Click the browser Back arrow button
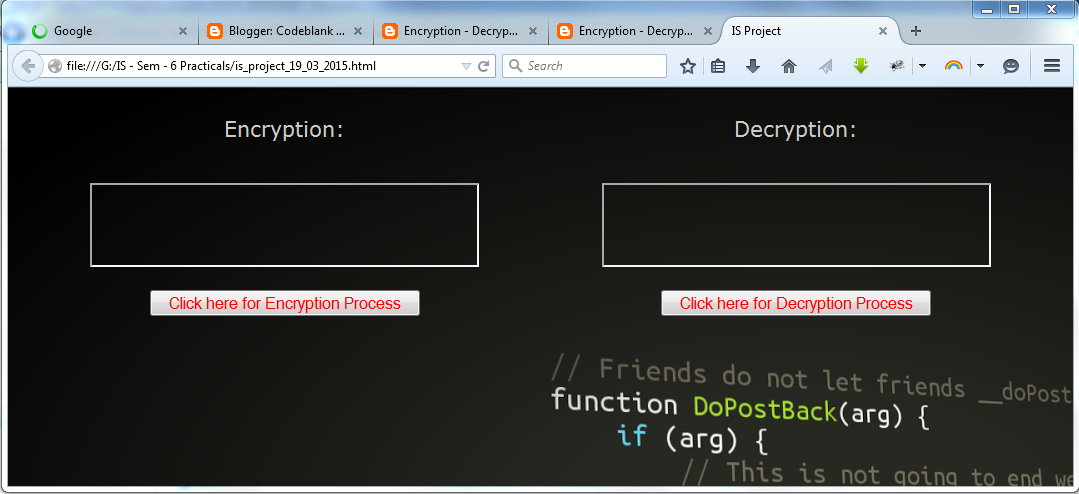 point(28,66)
